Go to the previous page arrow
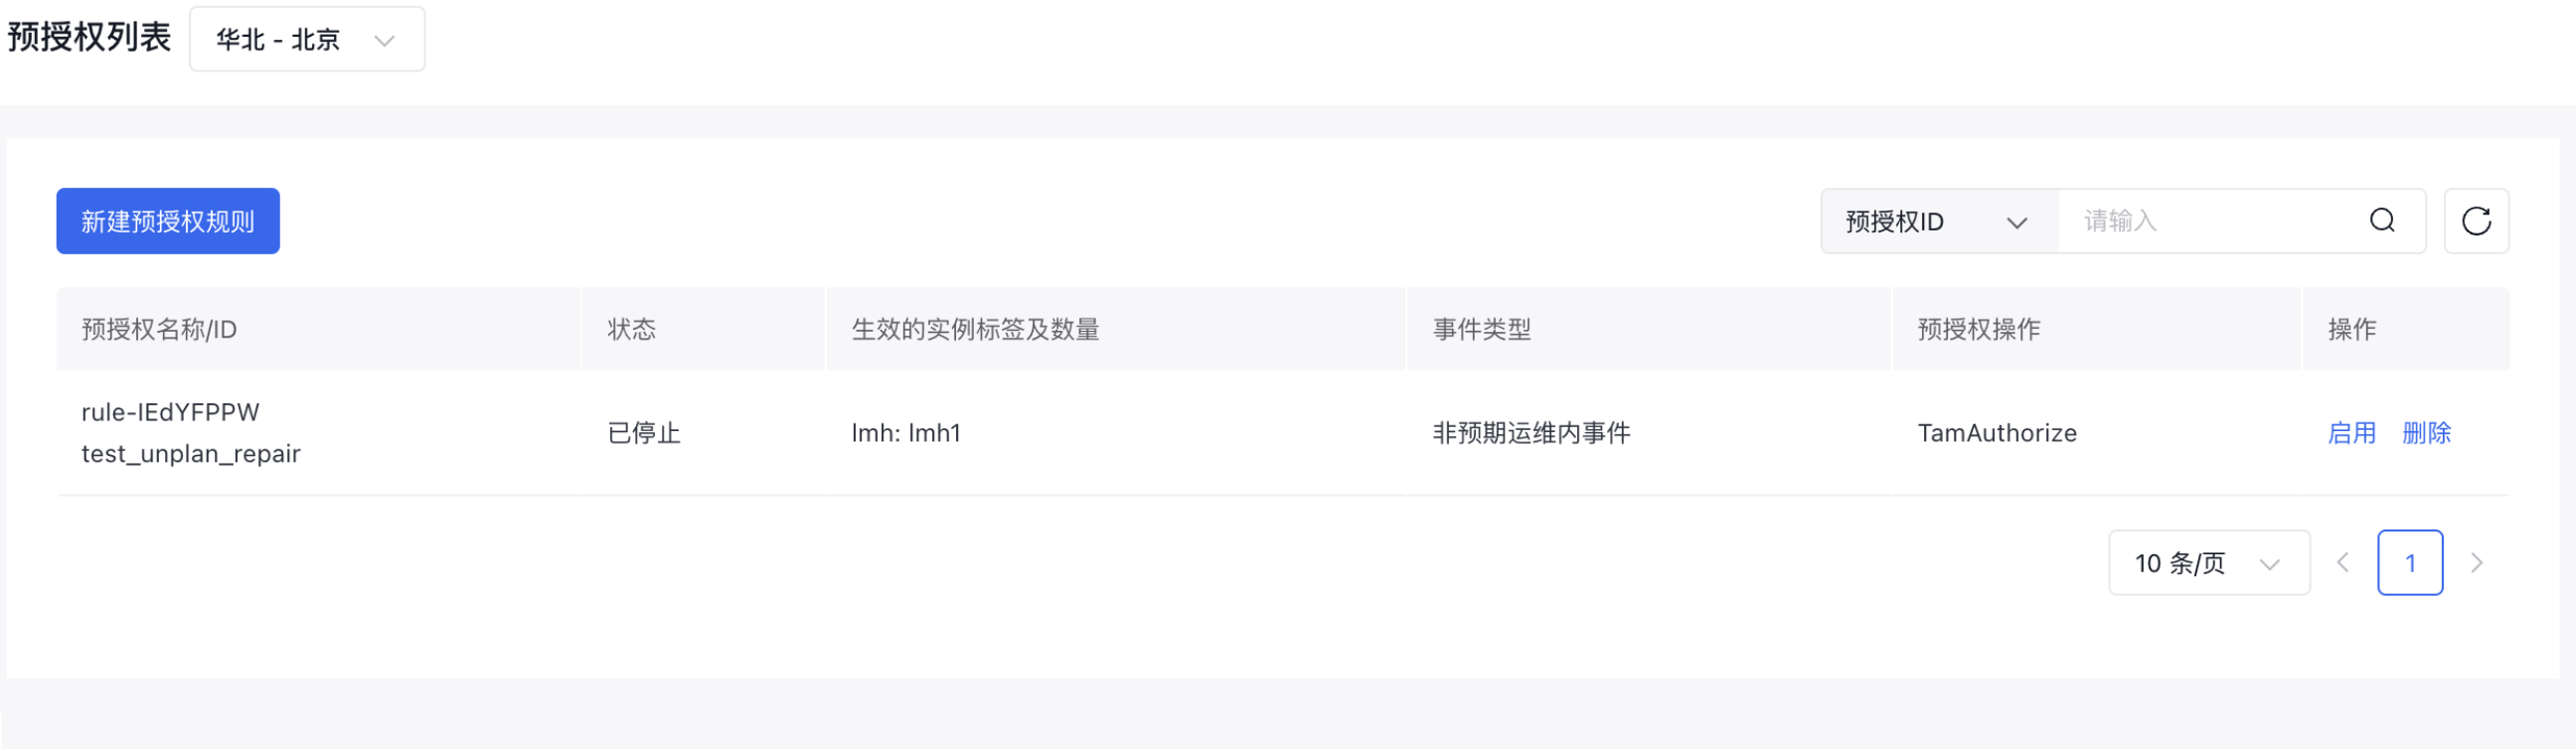The image size is (2576, 749). tap(2343, 563)
